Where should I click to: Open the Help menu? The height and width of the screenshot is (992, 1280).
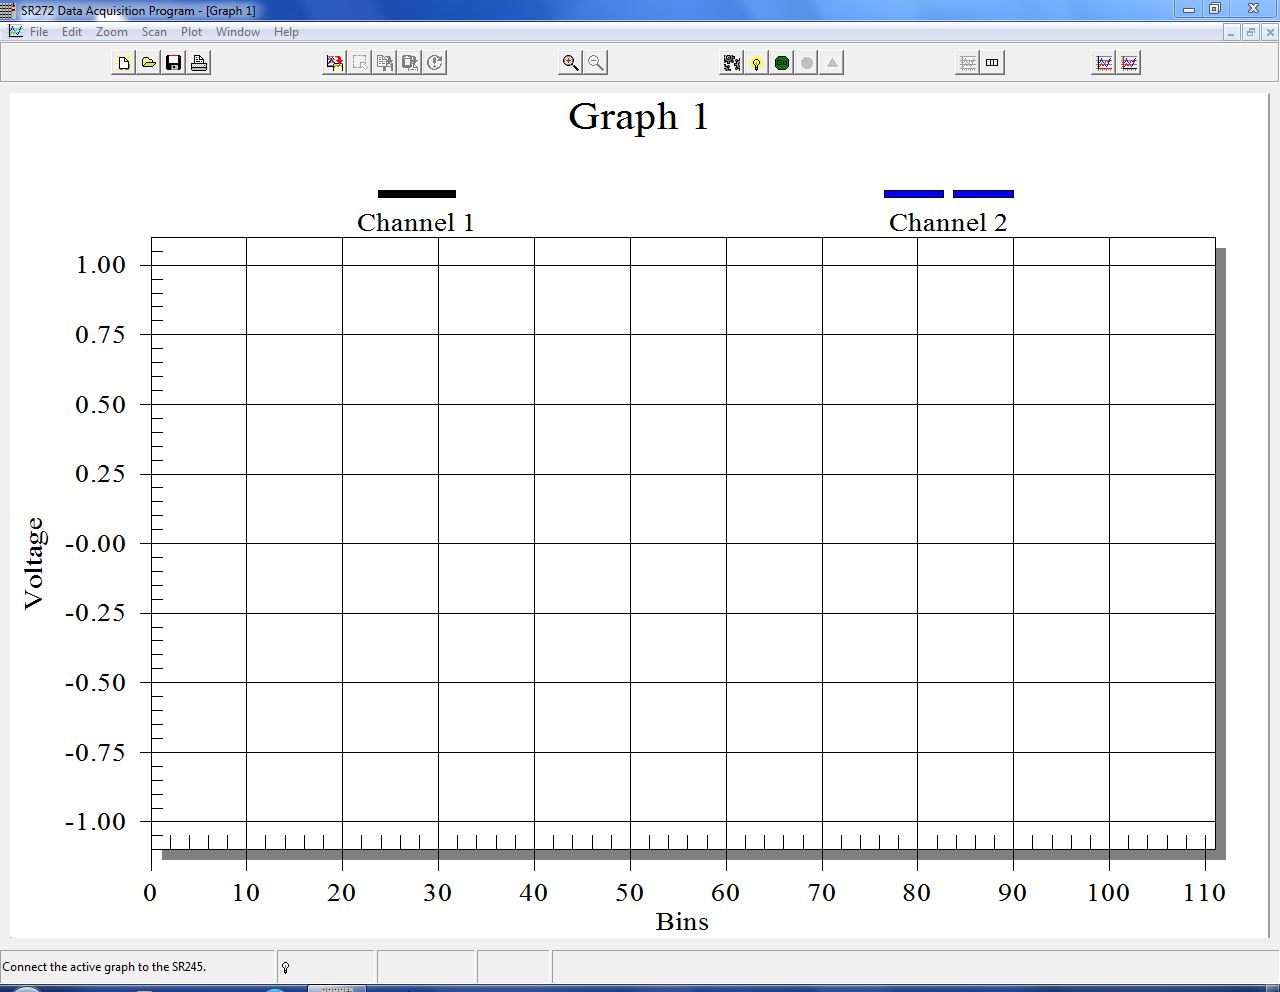point(286,32)
